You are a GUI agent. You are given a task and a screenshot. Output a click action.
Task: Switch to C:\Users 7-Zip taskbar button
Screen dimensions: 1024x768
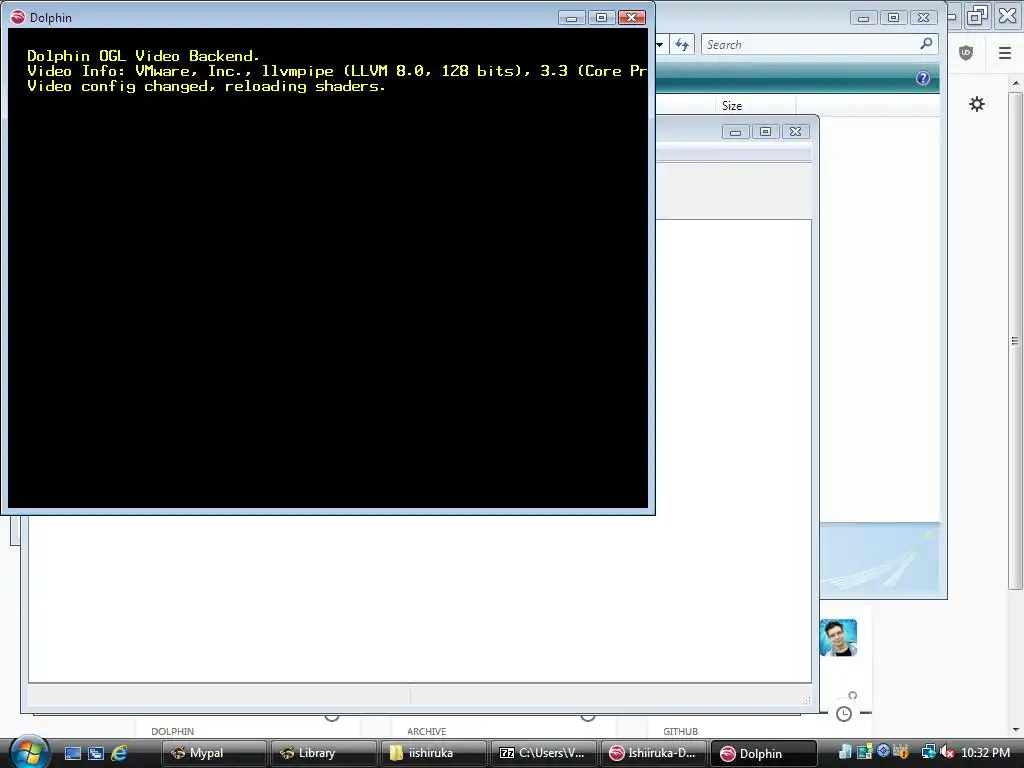pyautogui.click(x=543, y=753)
